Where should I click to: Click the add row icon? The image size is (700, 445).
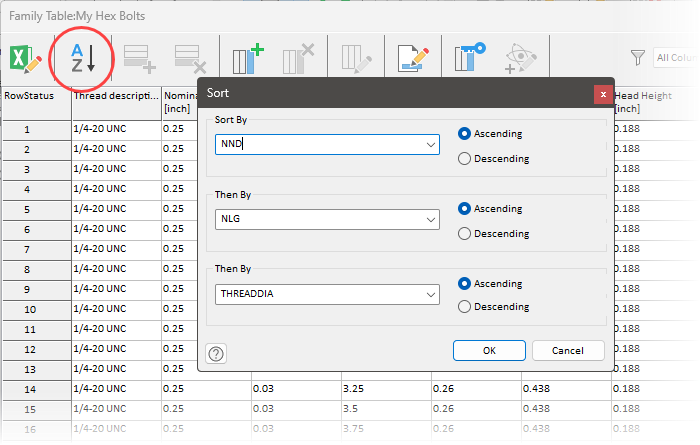[x=139, y=58]
